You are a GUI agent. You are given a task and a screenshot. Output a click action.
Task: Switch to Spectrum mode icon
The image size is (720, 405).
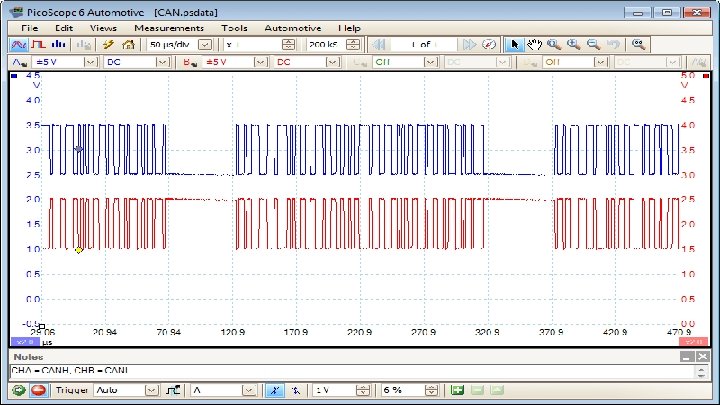[x=59, y=45]
